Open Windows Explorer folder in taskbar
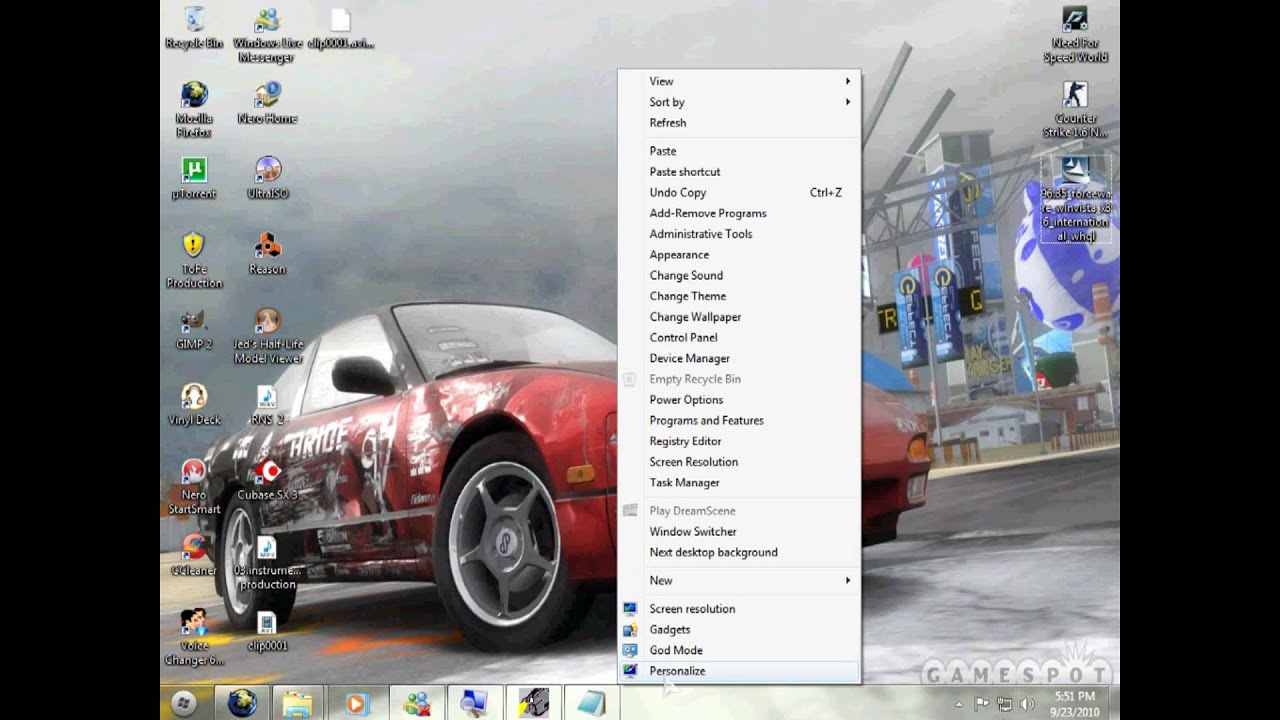Screen dimensions: 1280x720 (297, 703)
